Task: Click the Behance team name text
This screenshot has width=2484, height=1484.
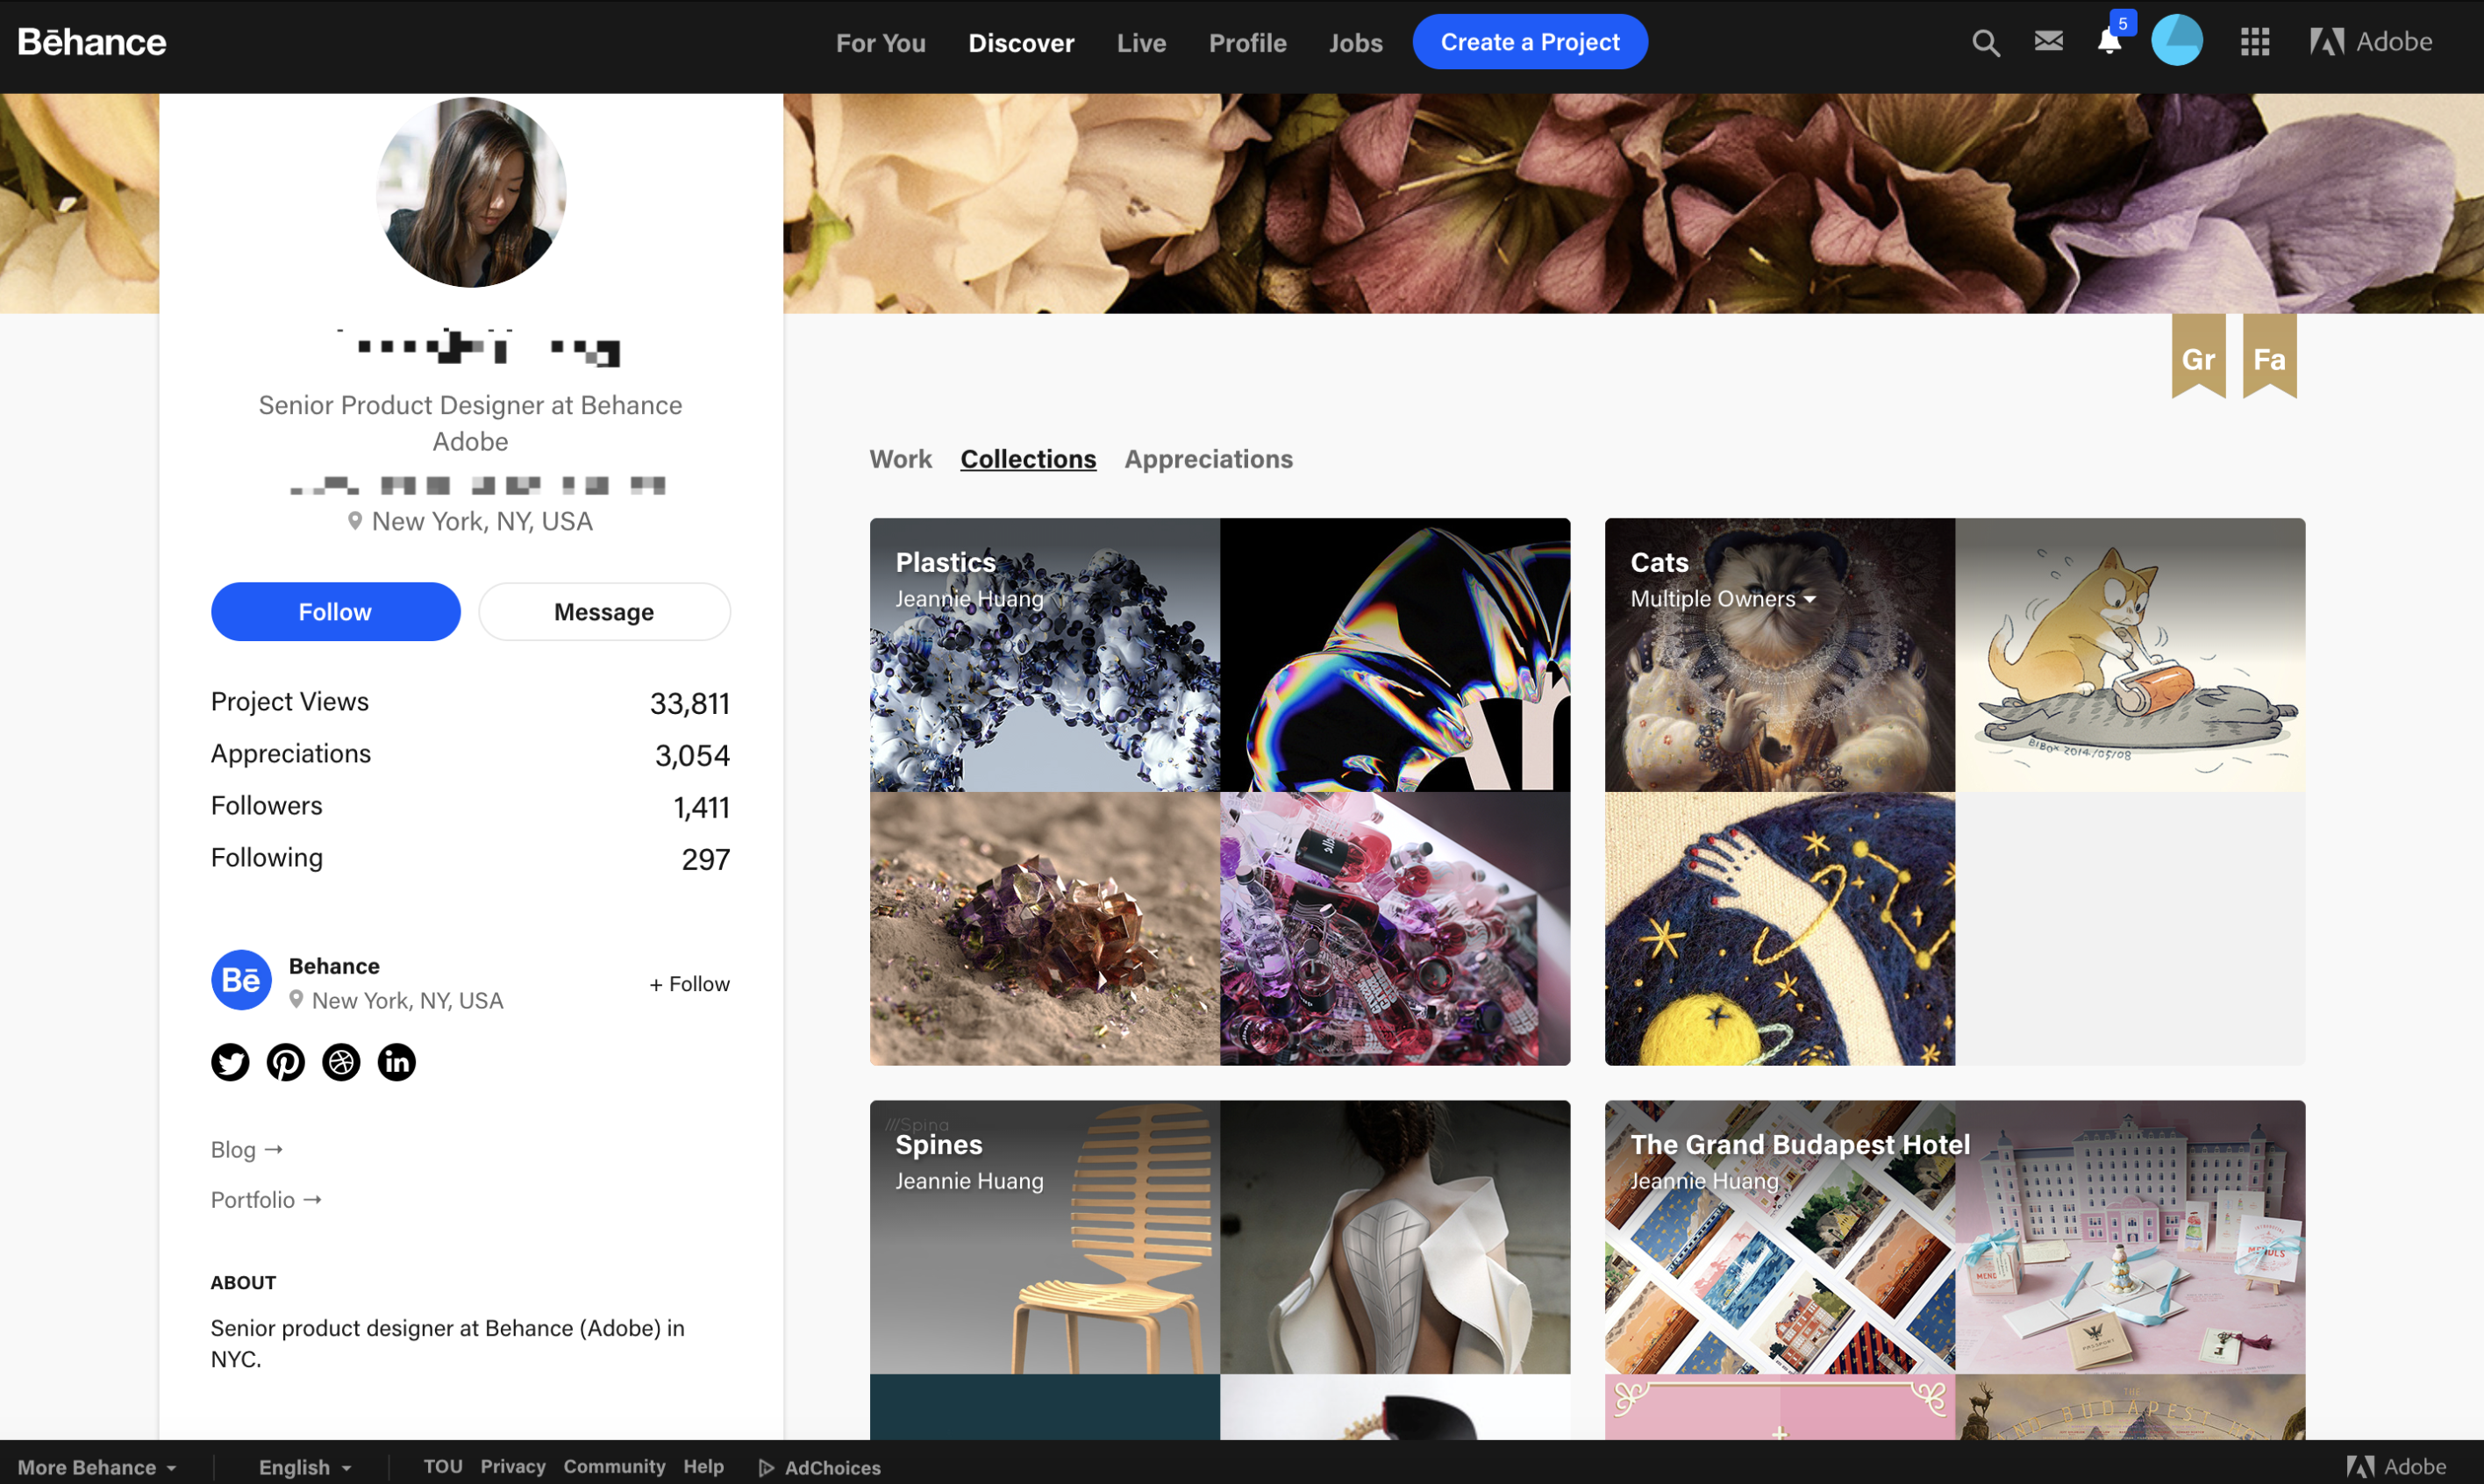Action: tap(334, 966)
